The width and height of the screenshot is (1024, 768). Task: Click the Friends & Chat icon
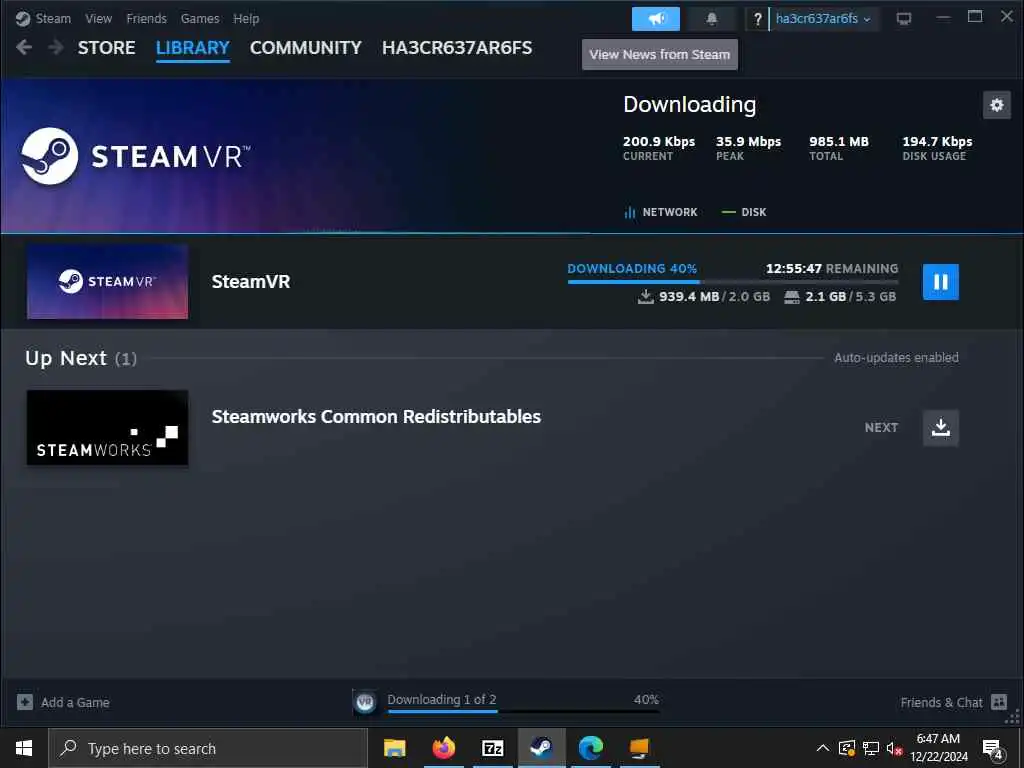tap(999, 702)
